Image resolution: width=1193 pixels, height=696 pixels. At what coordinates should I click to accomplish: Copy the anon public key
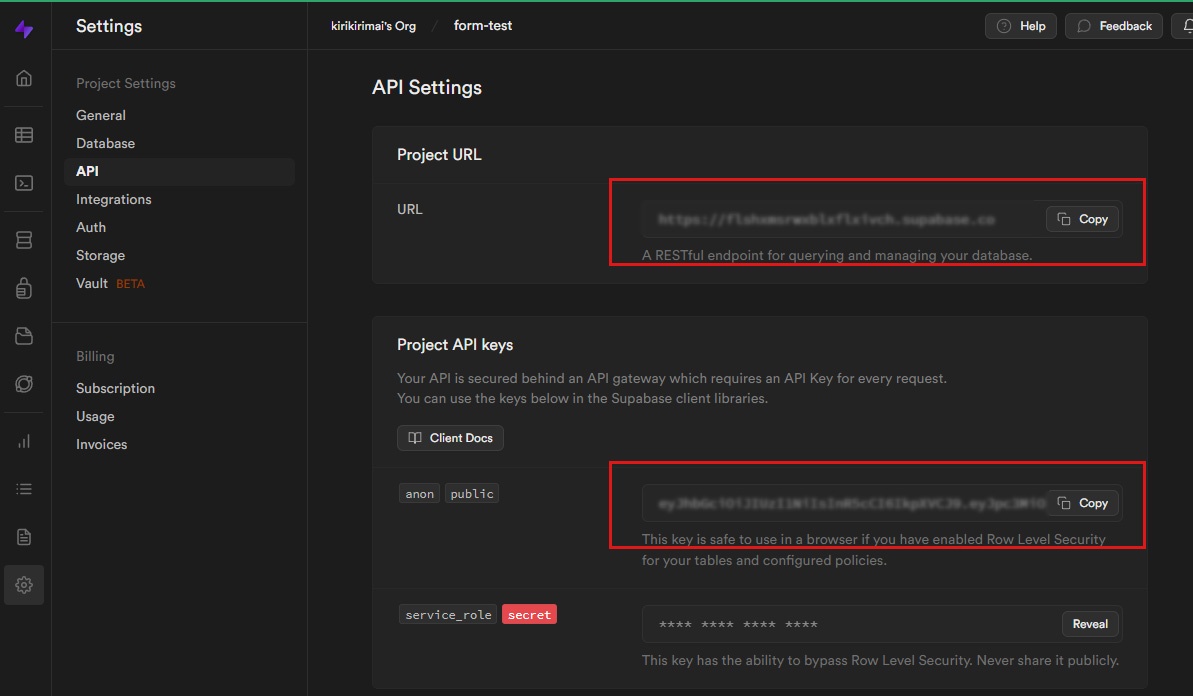pyautogui.click(x=1082, y=503)
